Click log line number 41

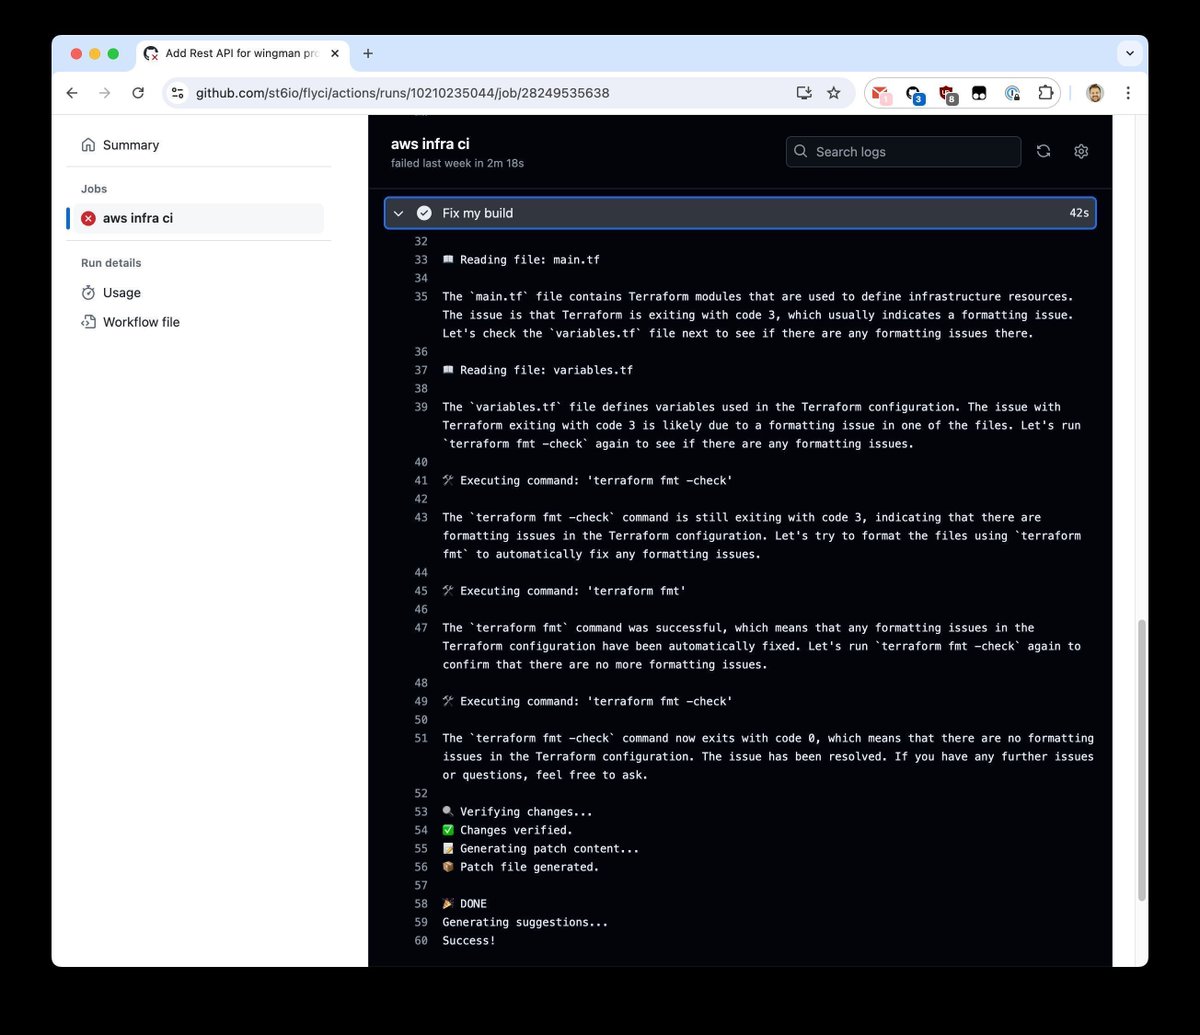coord(420,481)
